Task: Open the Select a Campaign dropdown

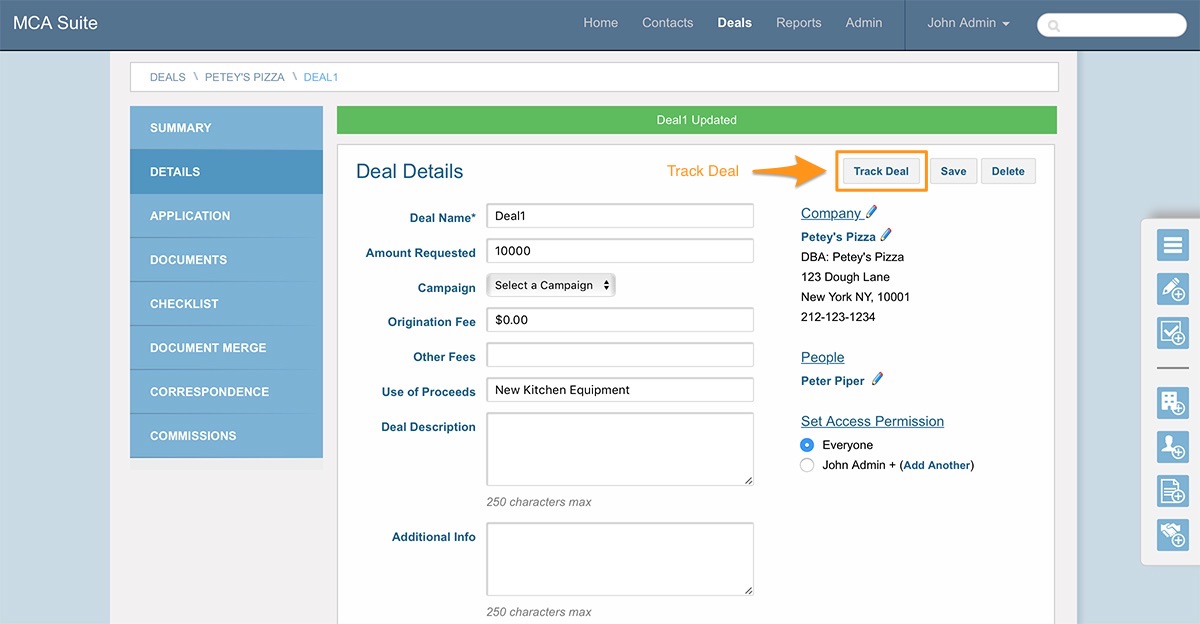Action: [x=551, y=286]
